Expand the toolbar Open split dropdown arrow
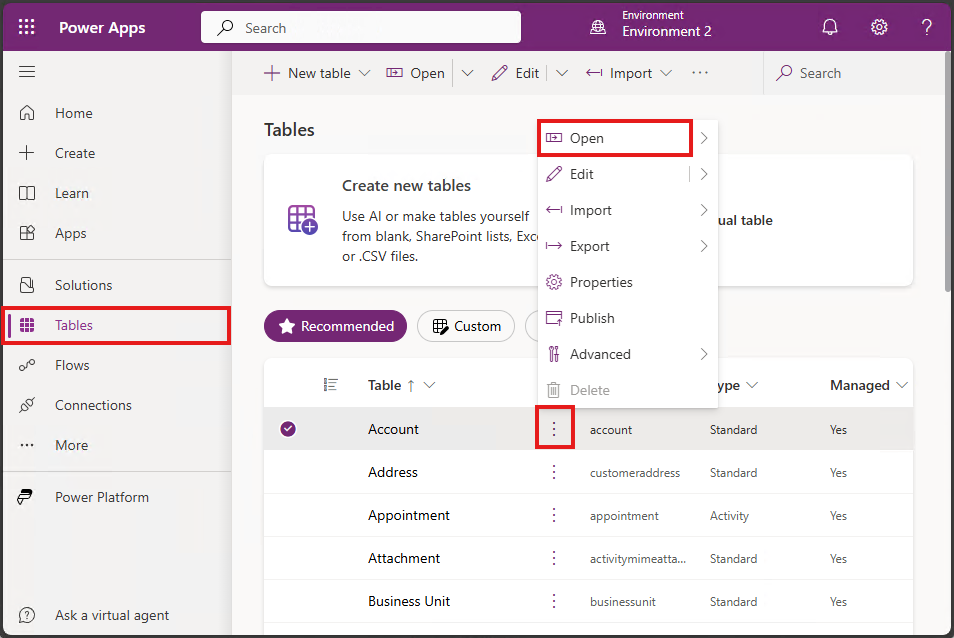Viewport: 954px width, 638px height. click(x=467, y=74)
